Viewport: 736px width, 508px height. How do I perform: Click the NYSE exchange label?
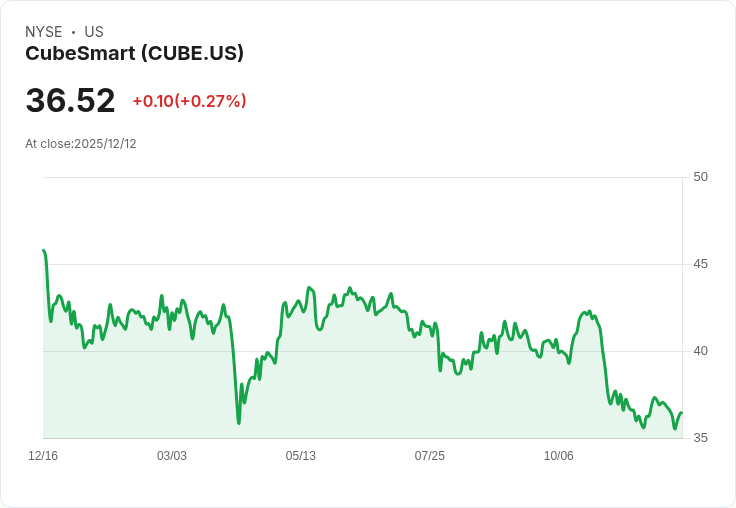(x=44, y=32)
